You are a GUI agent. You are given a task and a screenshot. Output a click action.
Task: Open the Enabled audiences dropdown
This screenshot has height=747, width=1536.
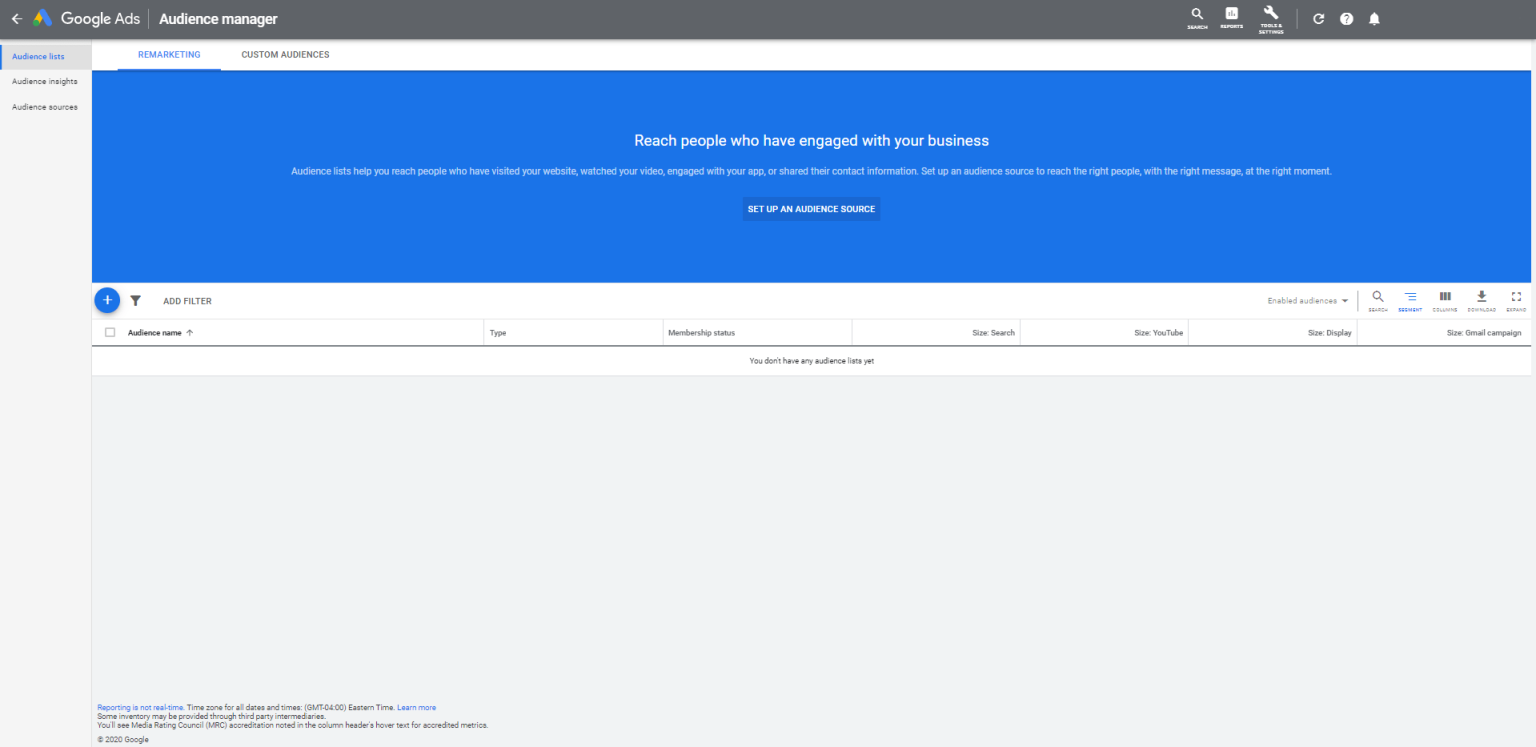point(1307,301)
